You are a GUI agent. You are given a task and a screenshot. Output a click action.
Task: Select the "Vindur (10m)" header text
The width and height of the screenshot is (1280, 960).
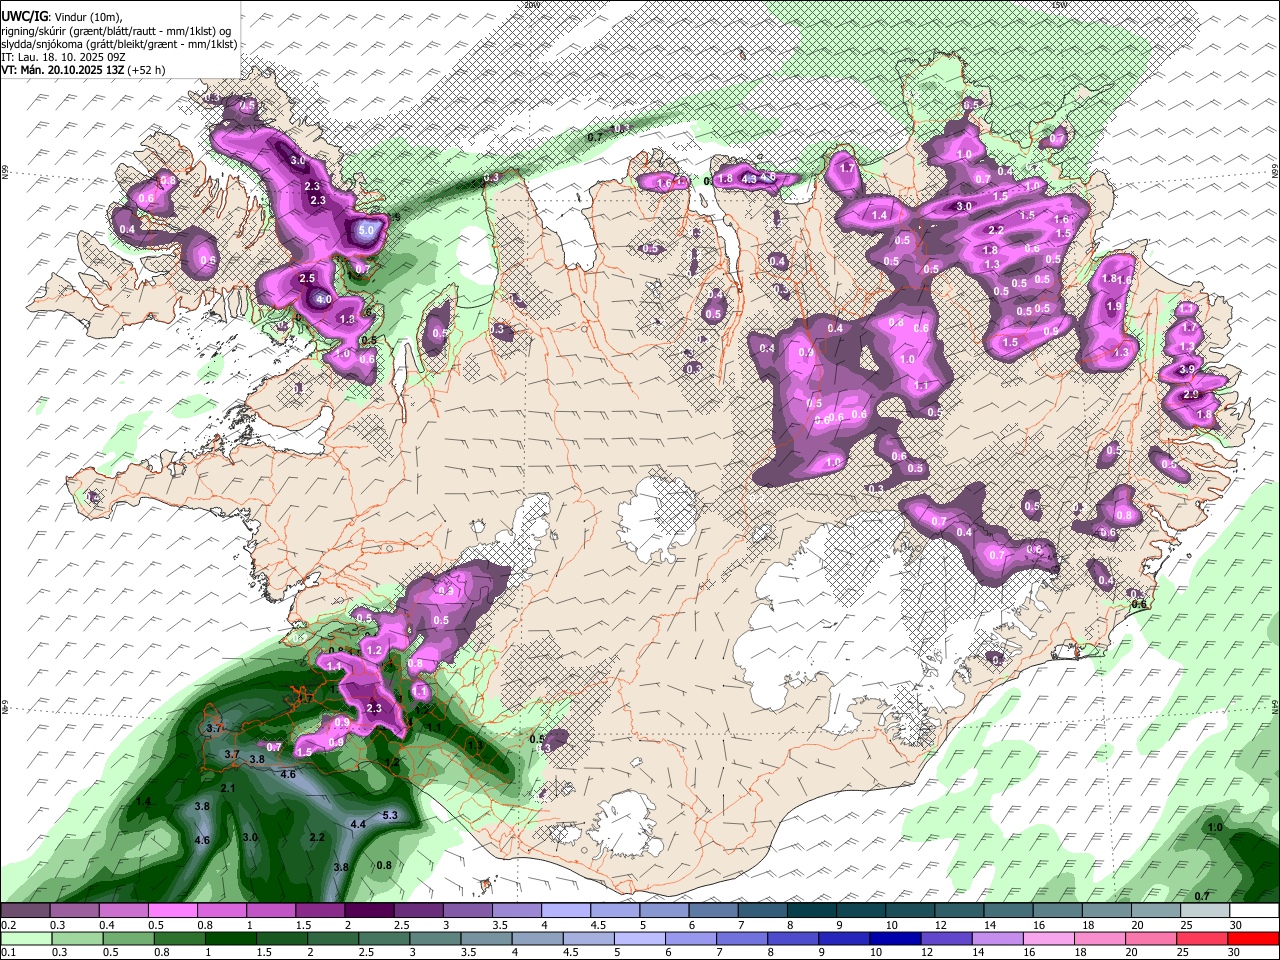[88, 17]
